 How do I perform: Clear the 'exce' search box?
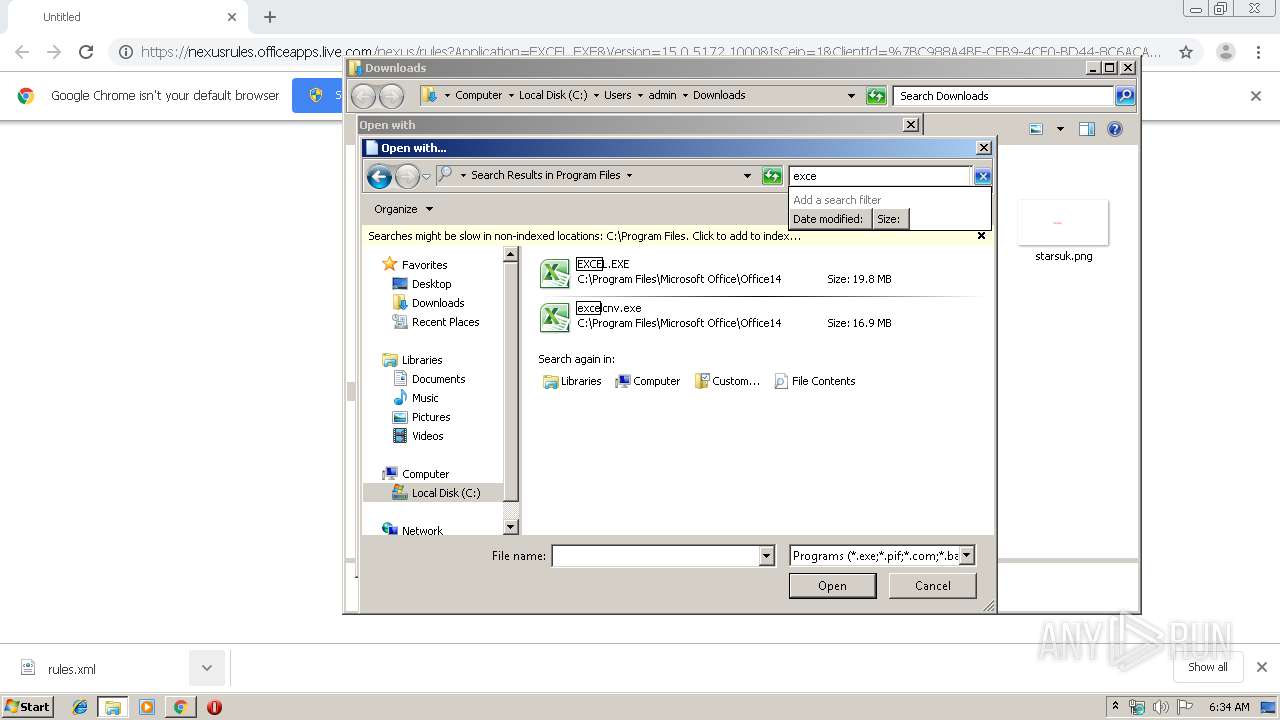point(982,176)
